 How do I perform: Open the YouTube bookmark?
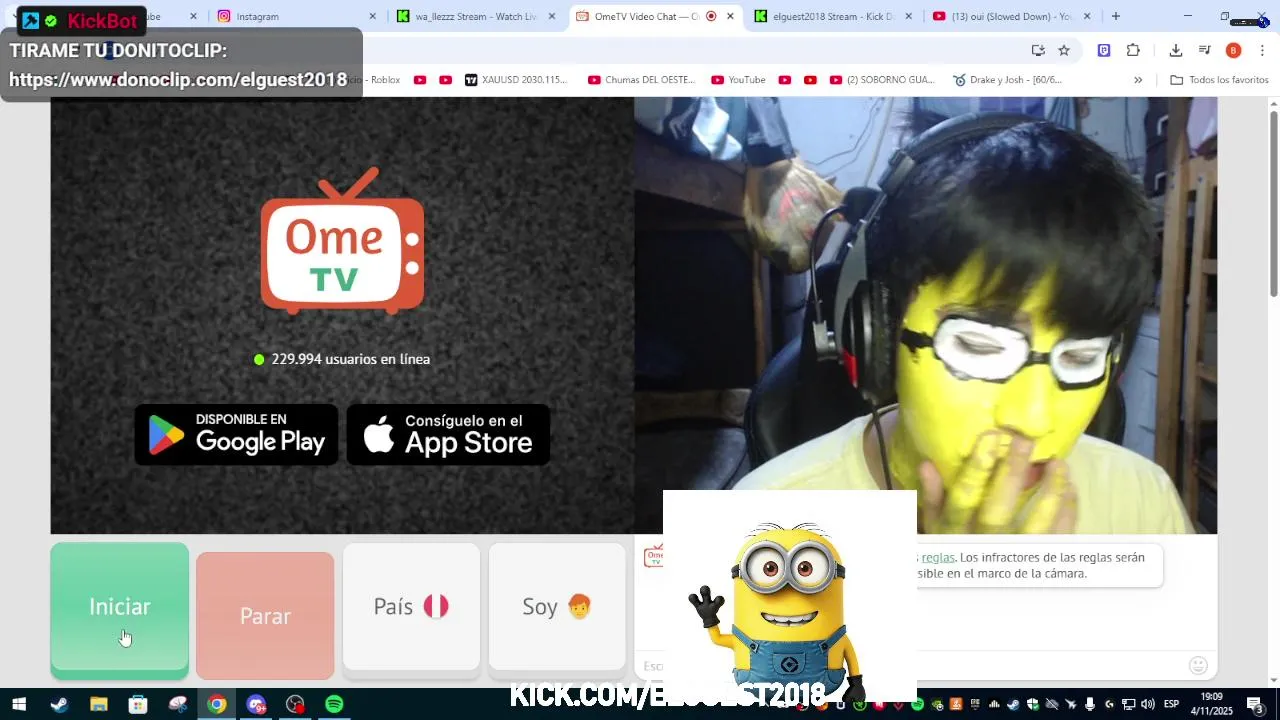pos(739,80)
